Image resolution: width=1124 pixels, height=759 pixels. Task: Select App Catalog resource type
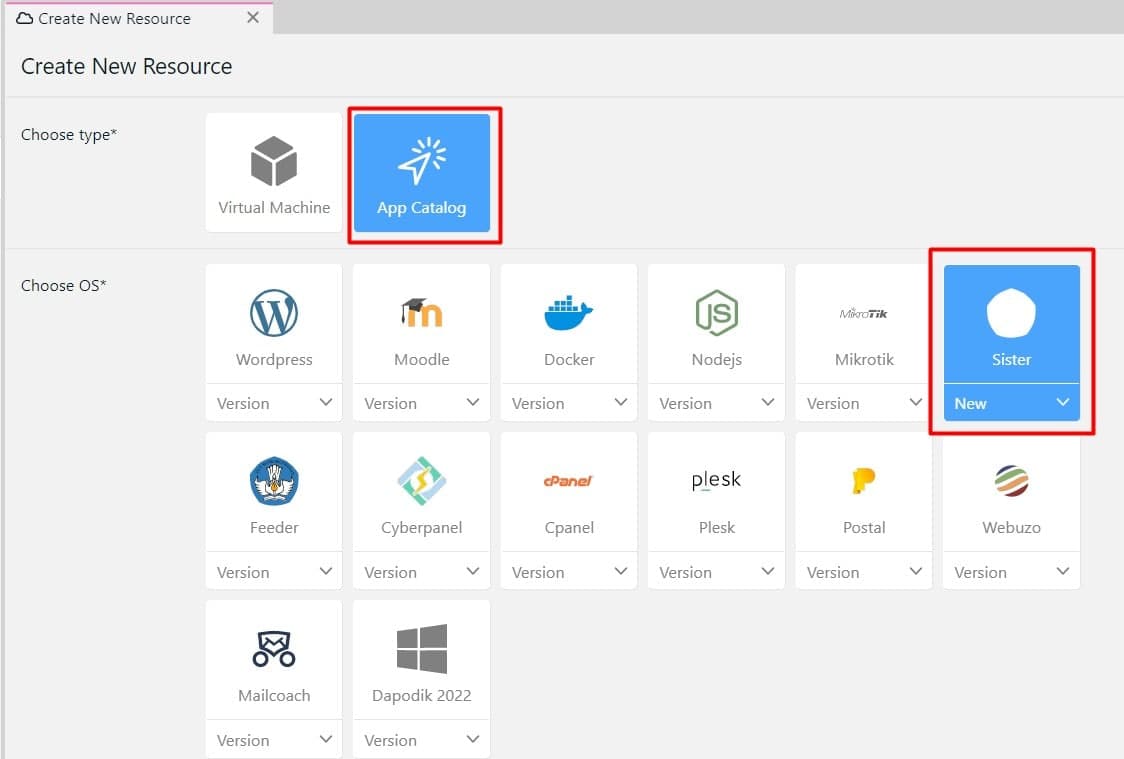[421, 173]
